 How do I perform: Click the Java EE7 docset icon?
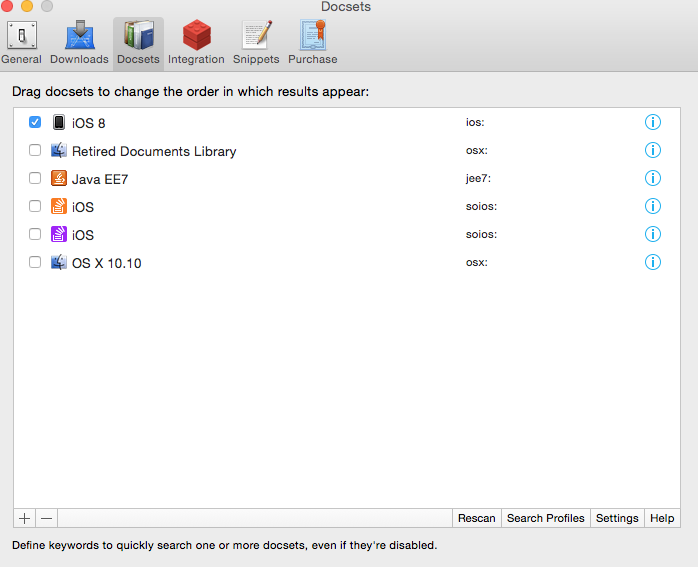coord(59,178)
